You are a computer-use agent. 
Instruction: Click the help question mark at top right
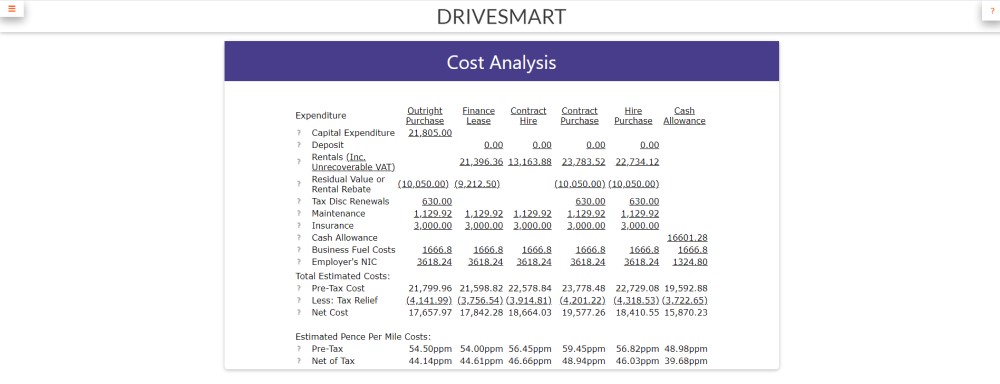[x=992, y=11]
